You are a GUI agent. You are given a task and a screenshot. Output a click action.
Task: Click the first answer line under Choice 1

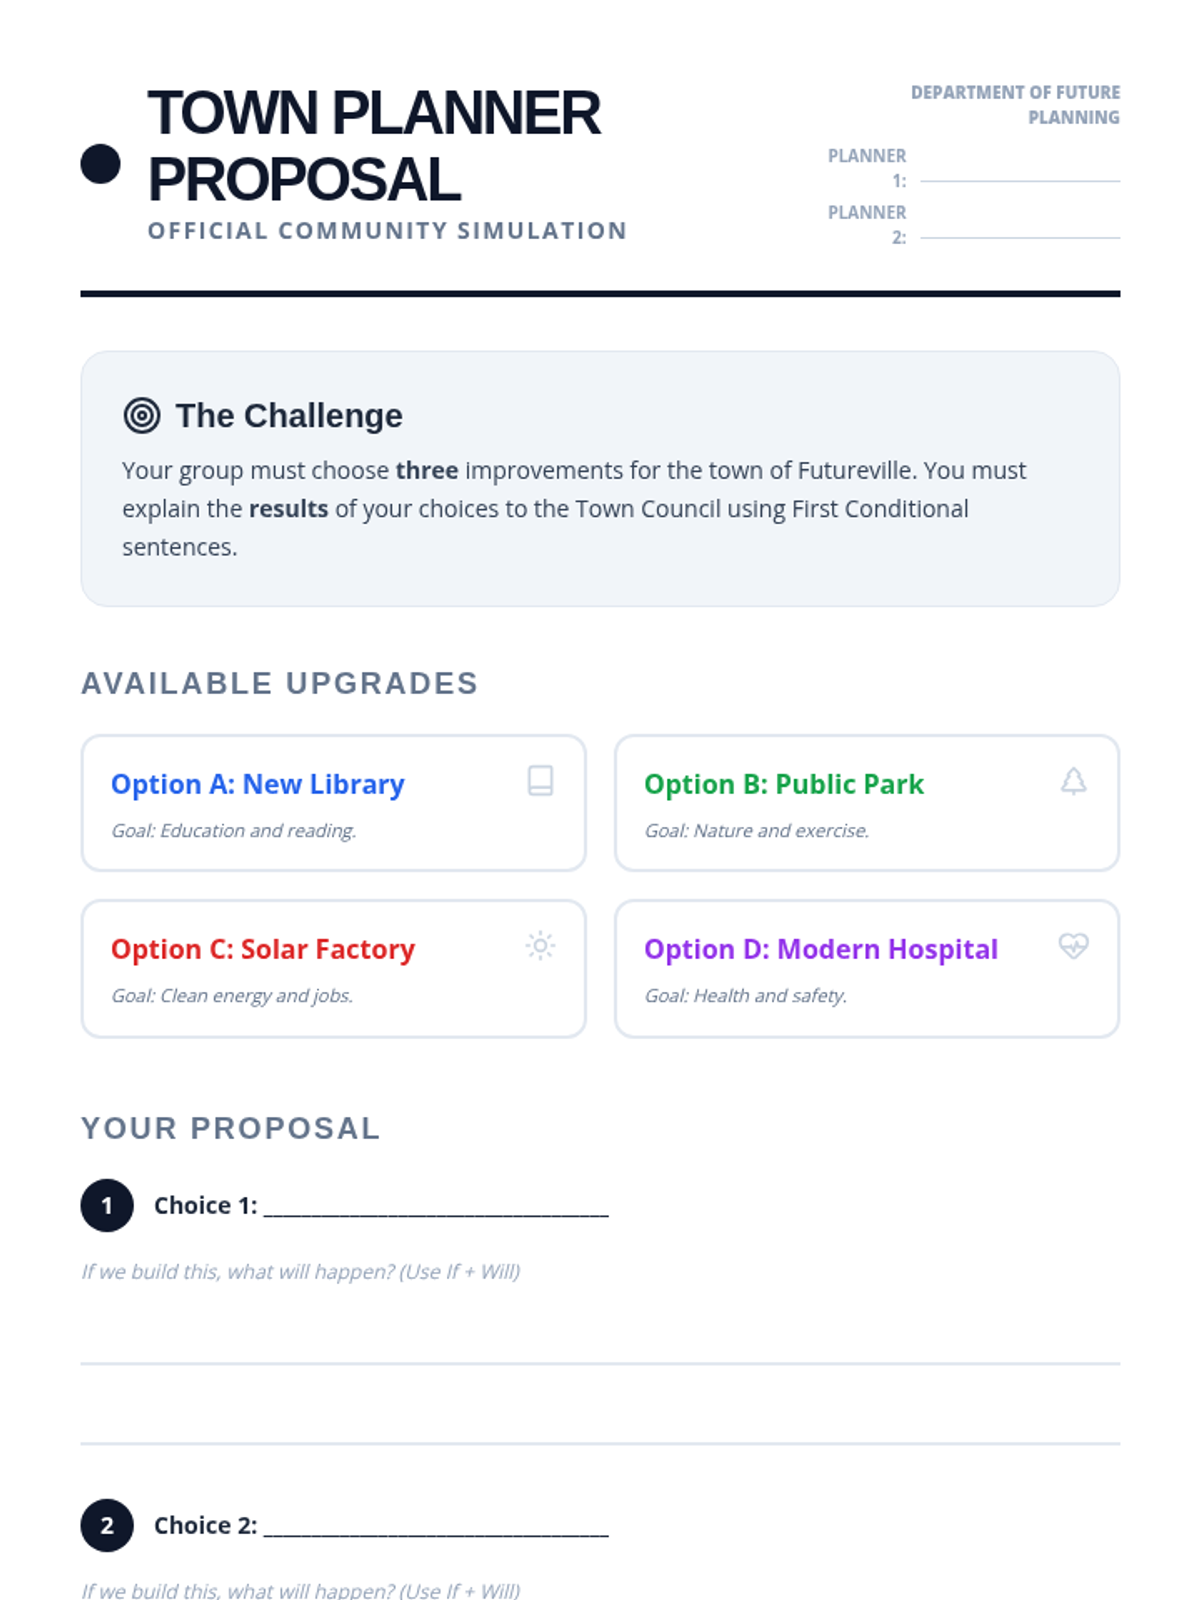[x=600, y=1363]
